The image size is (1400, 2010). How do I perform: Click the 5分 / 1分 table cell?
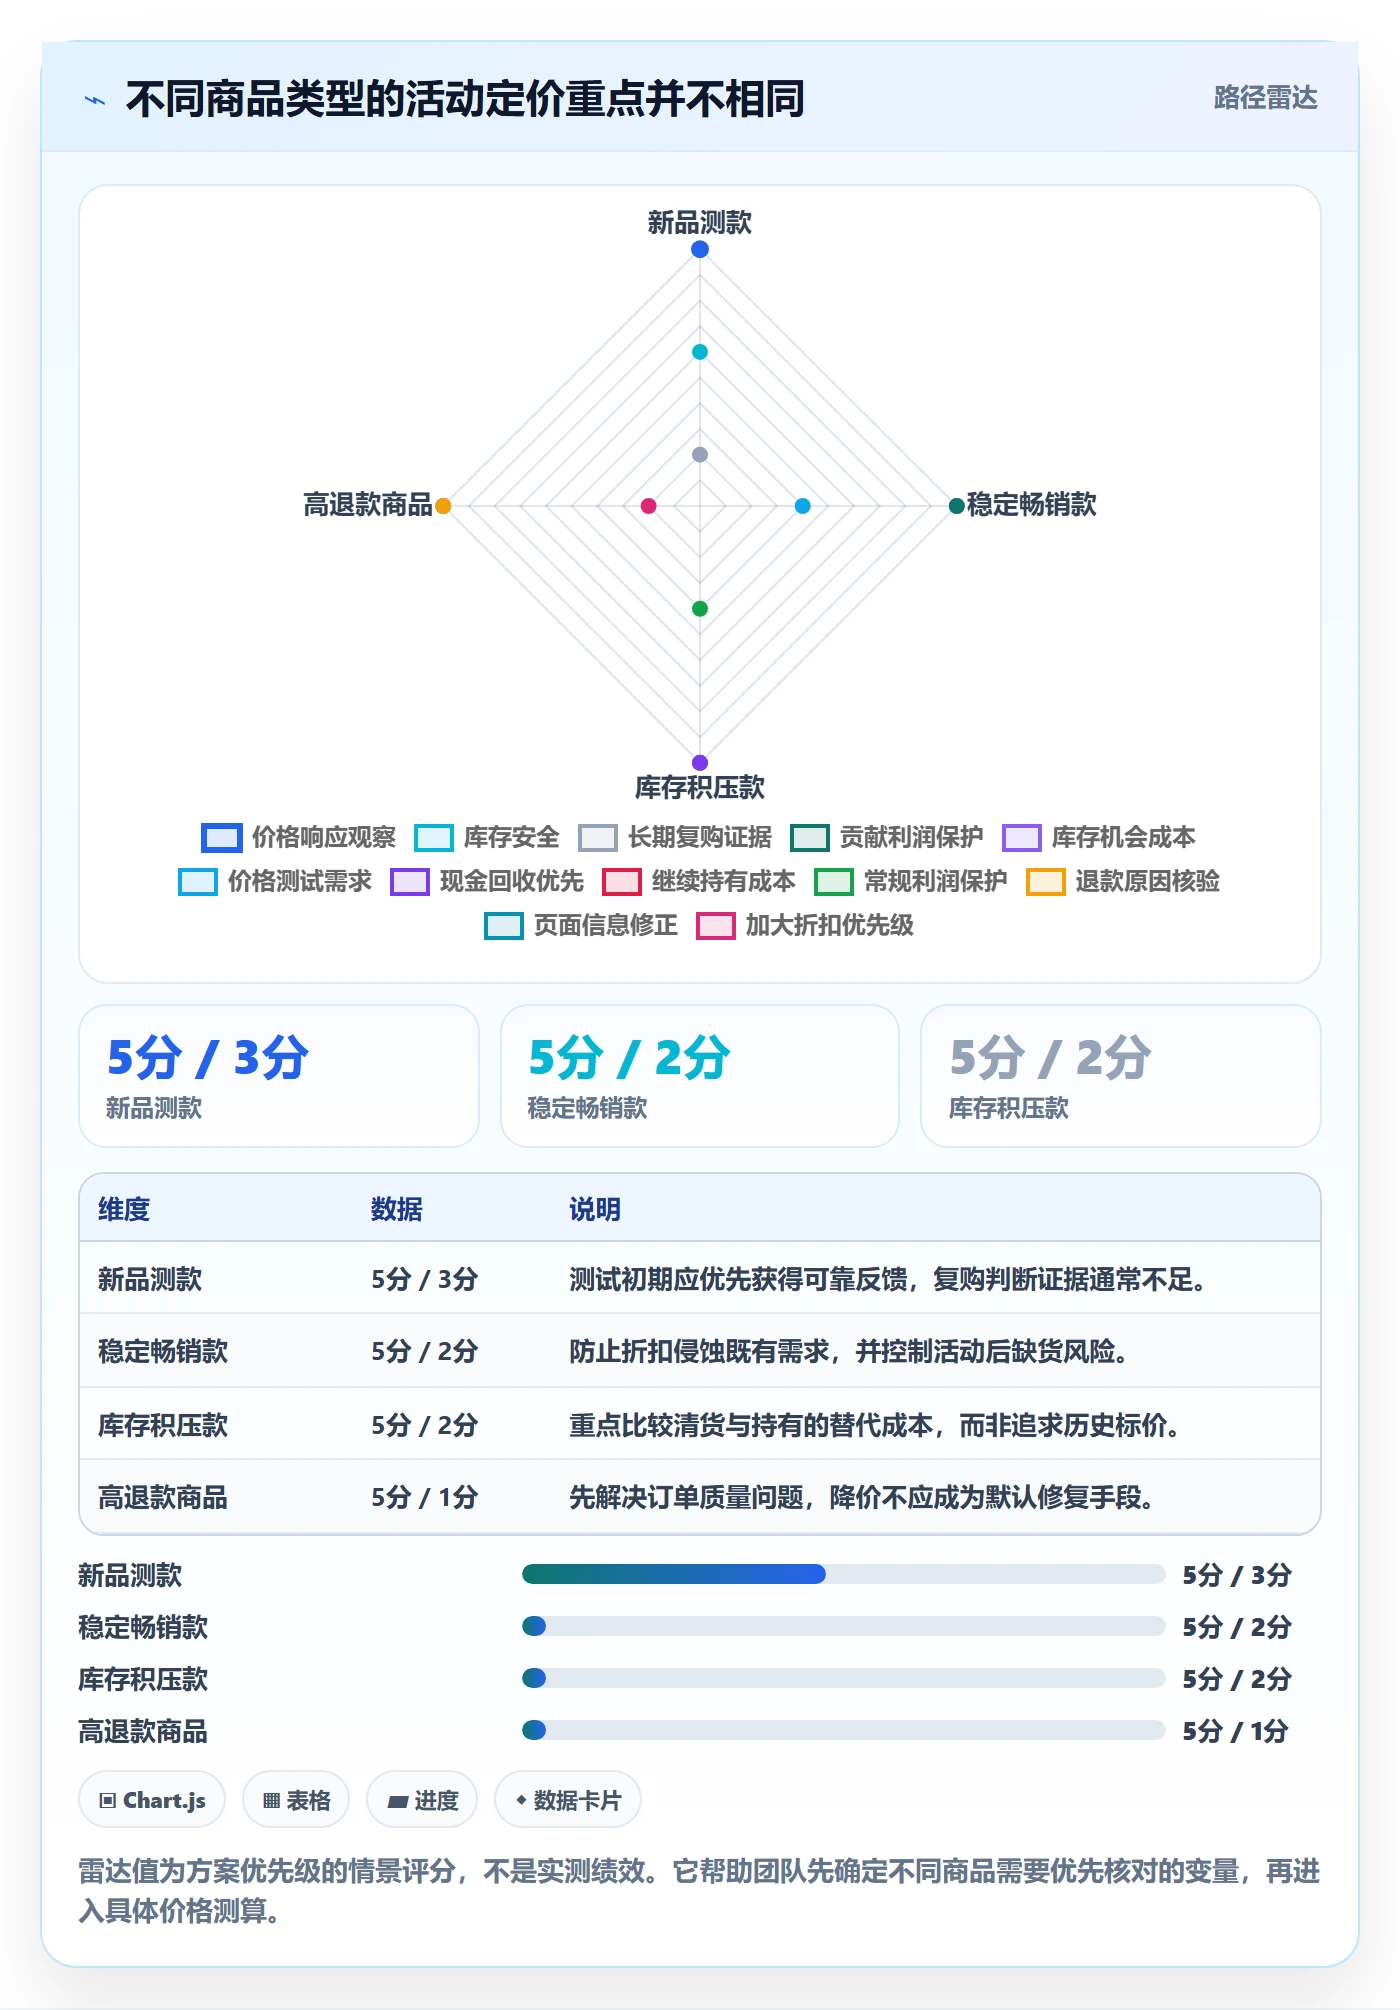424,1497
